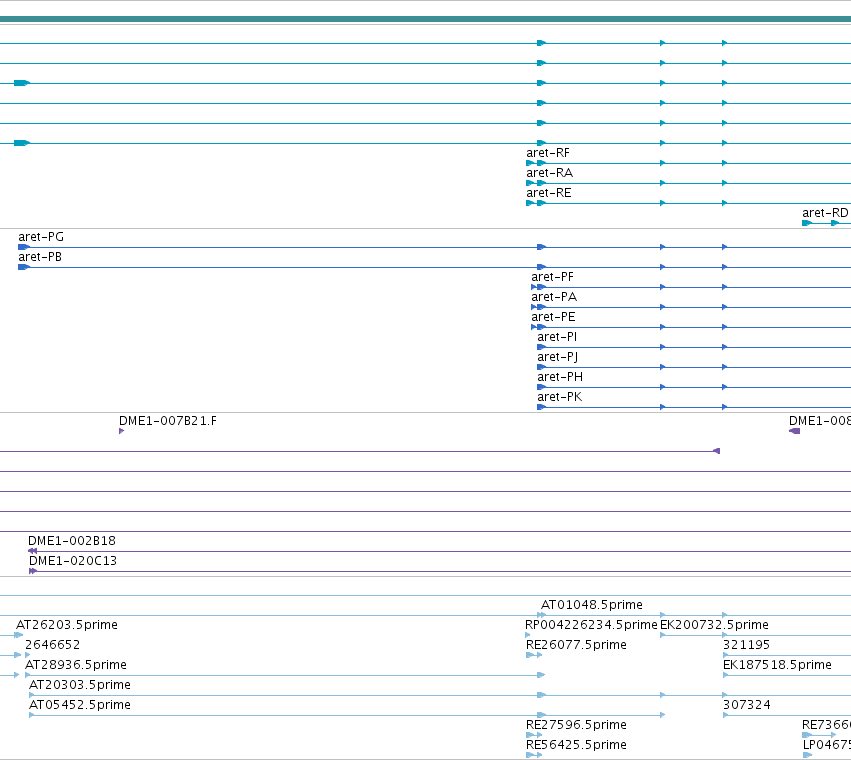Click the aret-RF first exon glyph
This screenshot has height=760, width=851.
click(x=530, y=163)
